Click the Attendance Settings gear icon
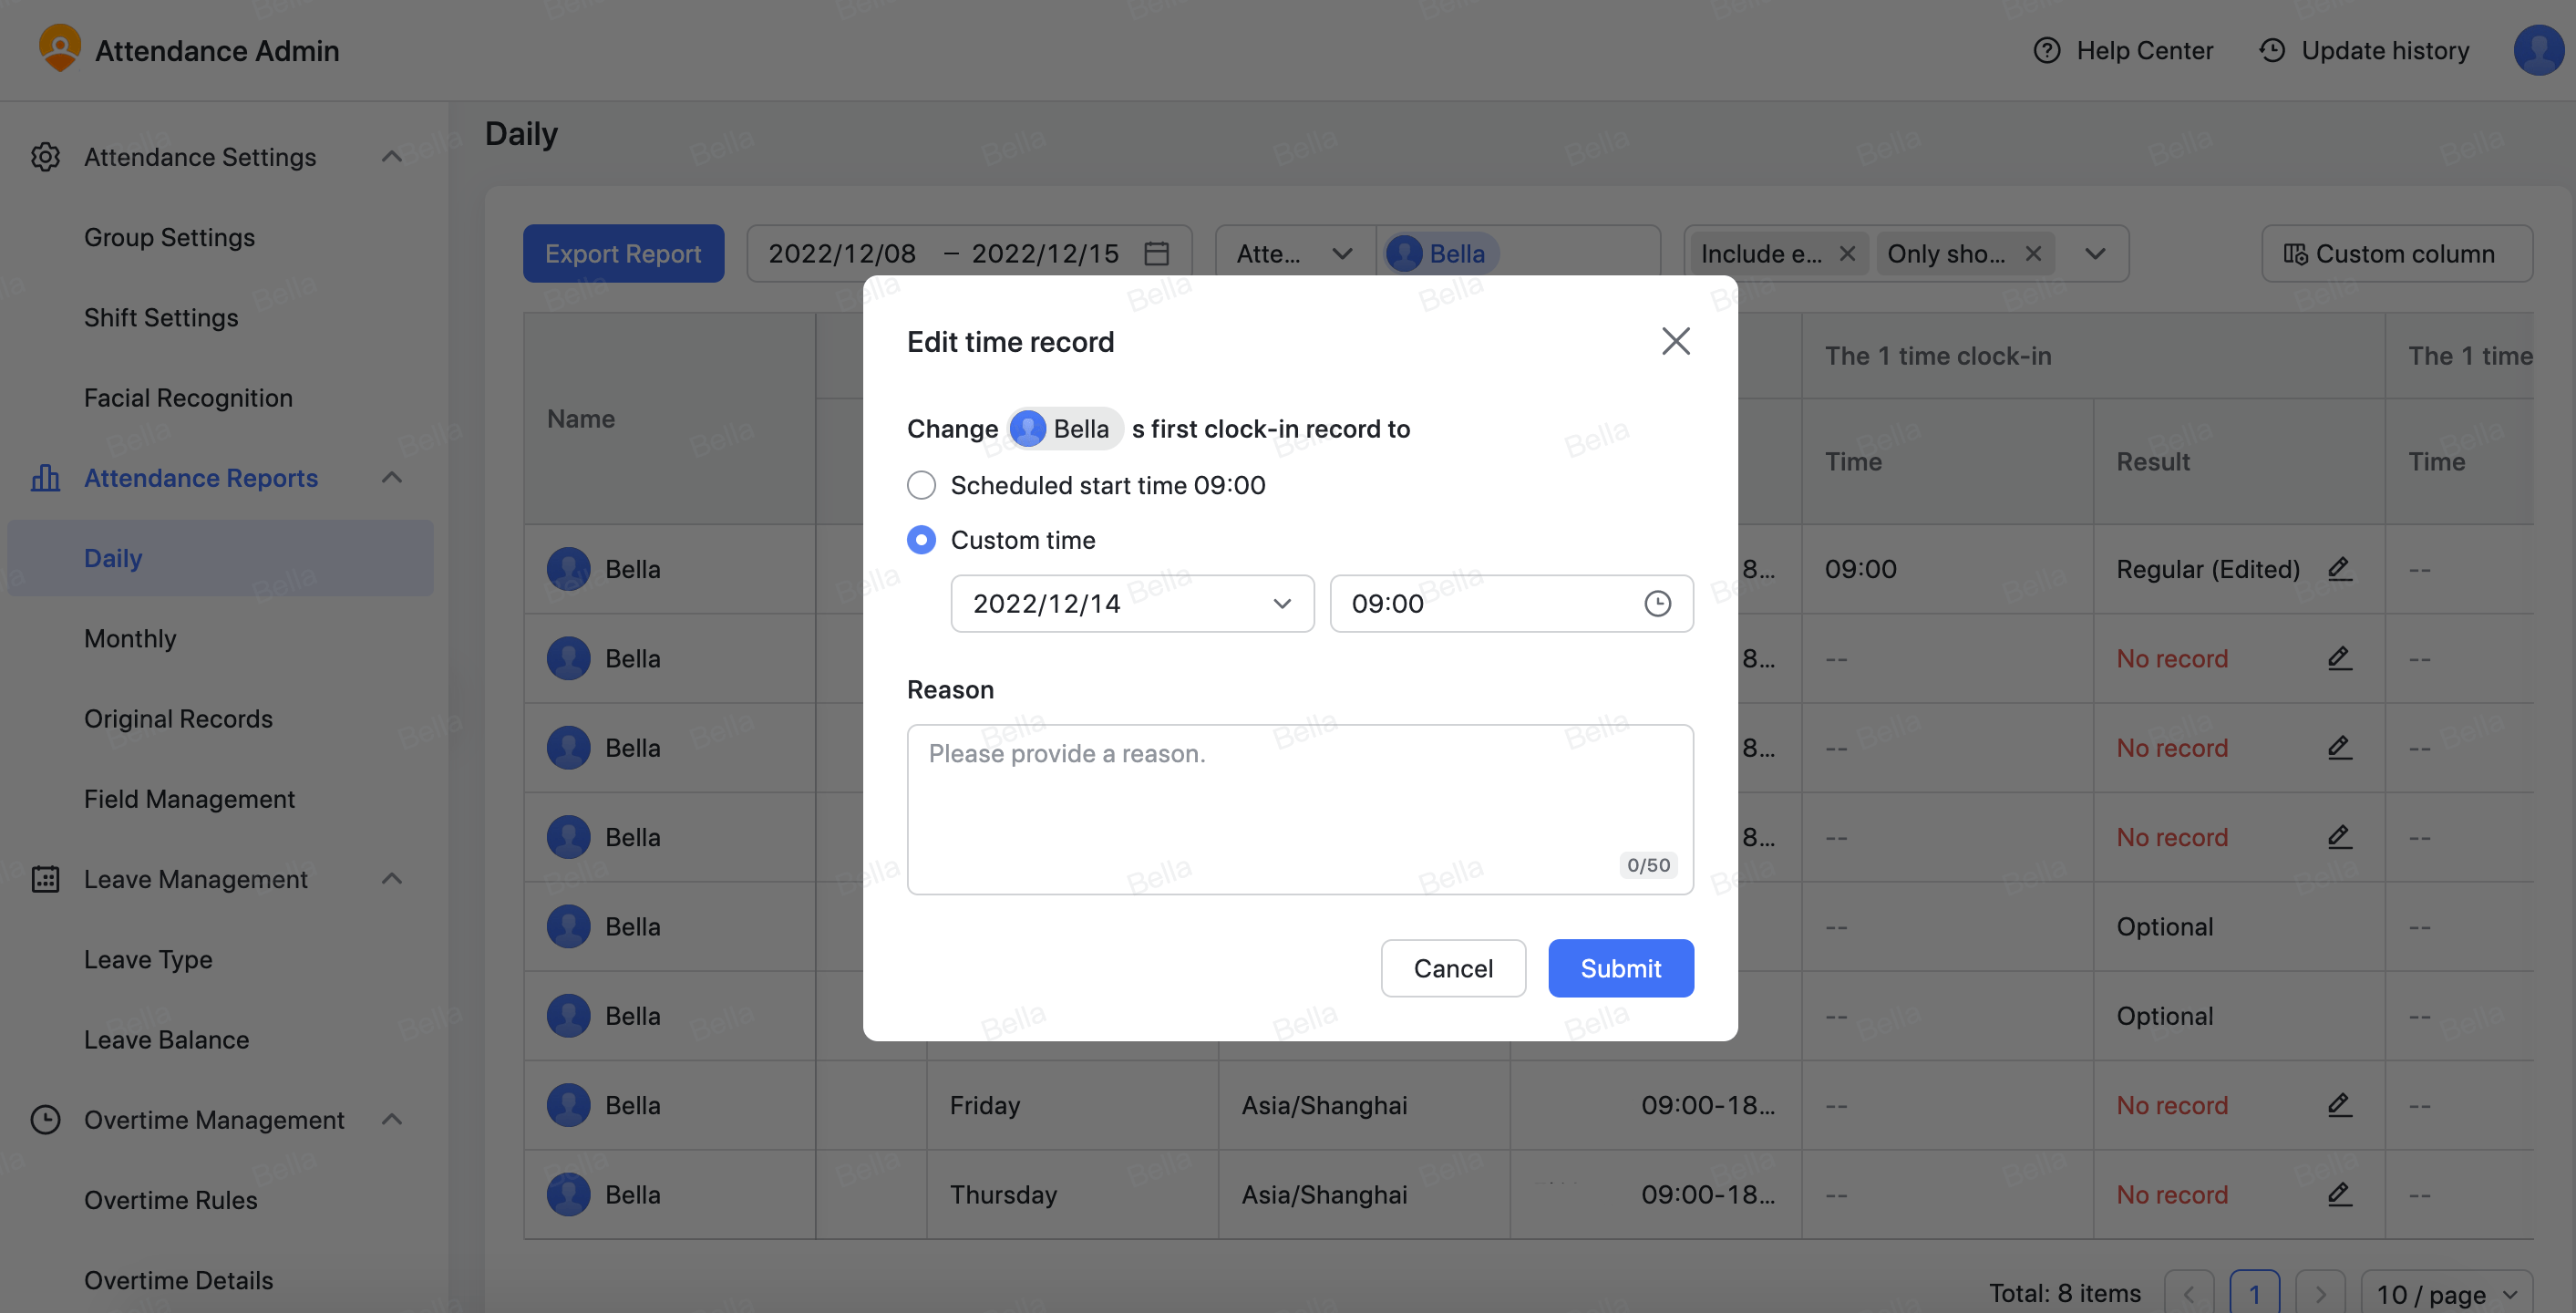 (x=45, y=157)
